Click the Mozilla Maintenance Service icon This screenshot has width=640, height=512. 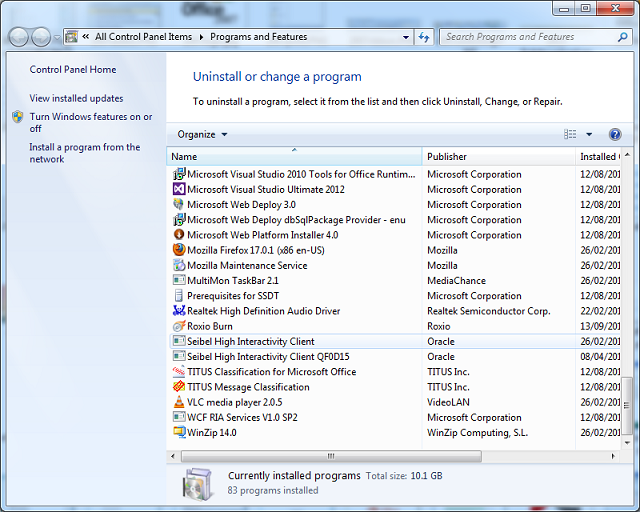point(179,265)
